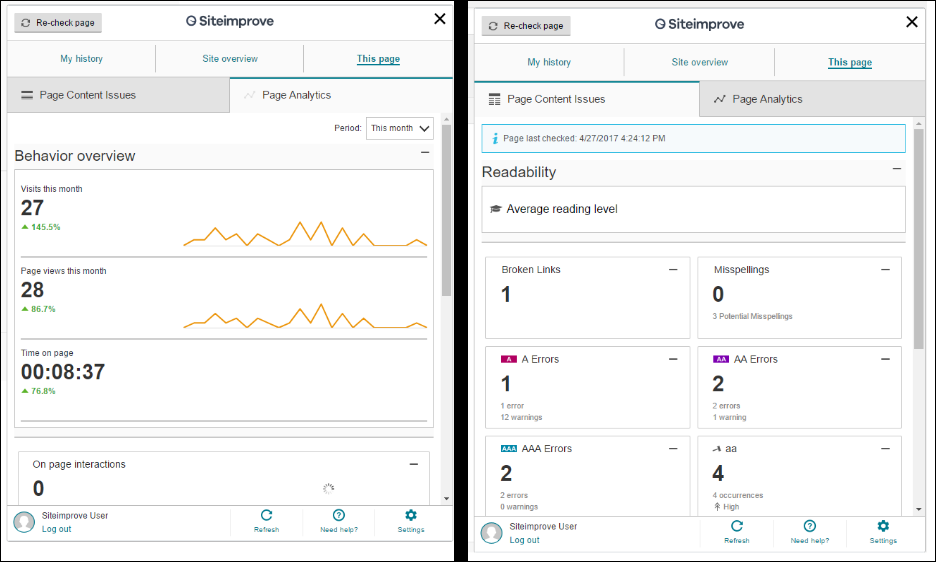Click the pink A level badge icon
Image resolution: width=936 pixels, height=562 pixels.
[509, 360]
